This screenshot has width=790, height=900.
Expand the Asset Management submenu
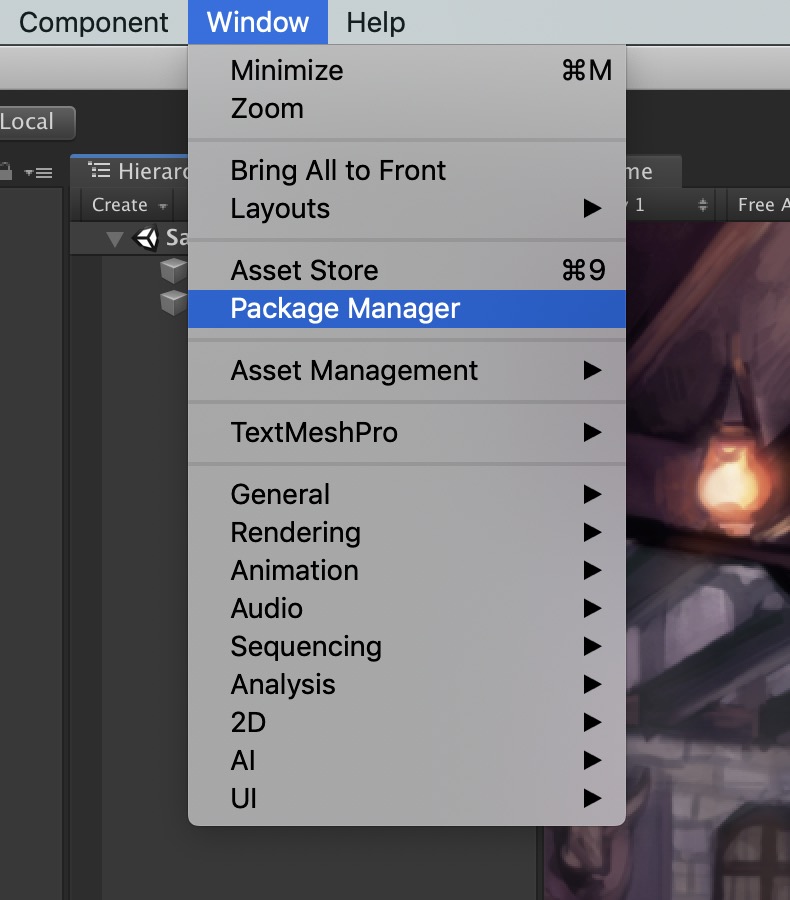[x=406, y=370]
